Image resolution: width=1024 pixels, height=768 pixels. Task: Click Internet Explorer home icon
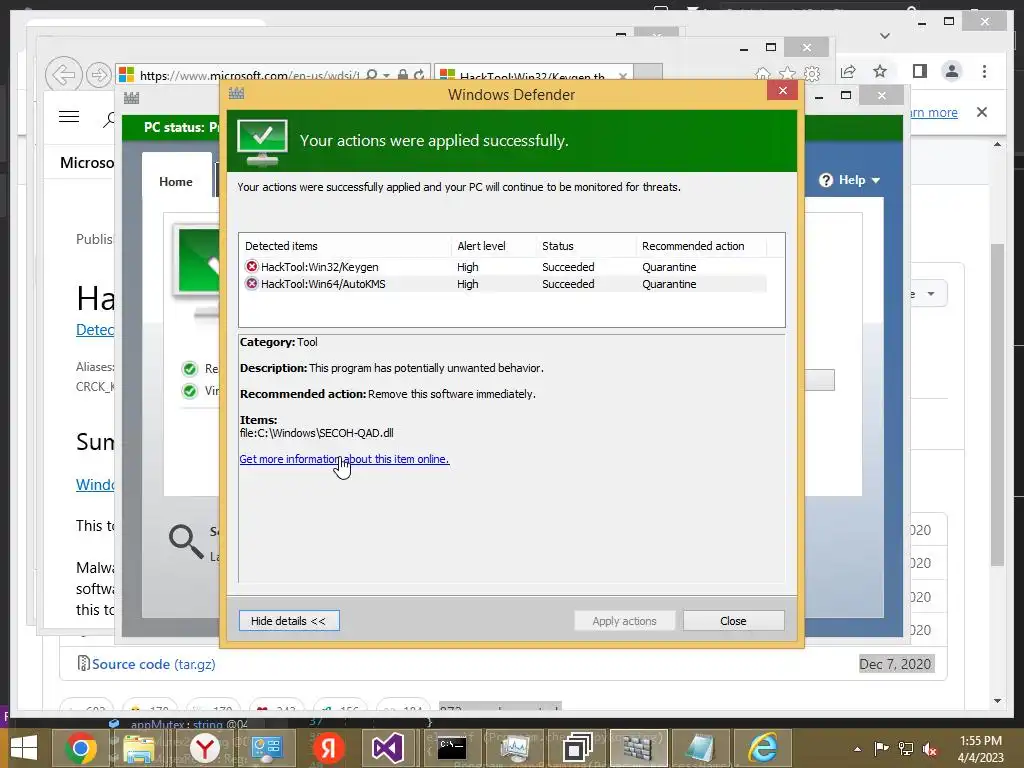pos(763,74)
